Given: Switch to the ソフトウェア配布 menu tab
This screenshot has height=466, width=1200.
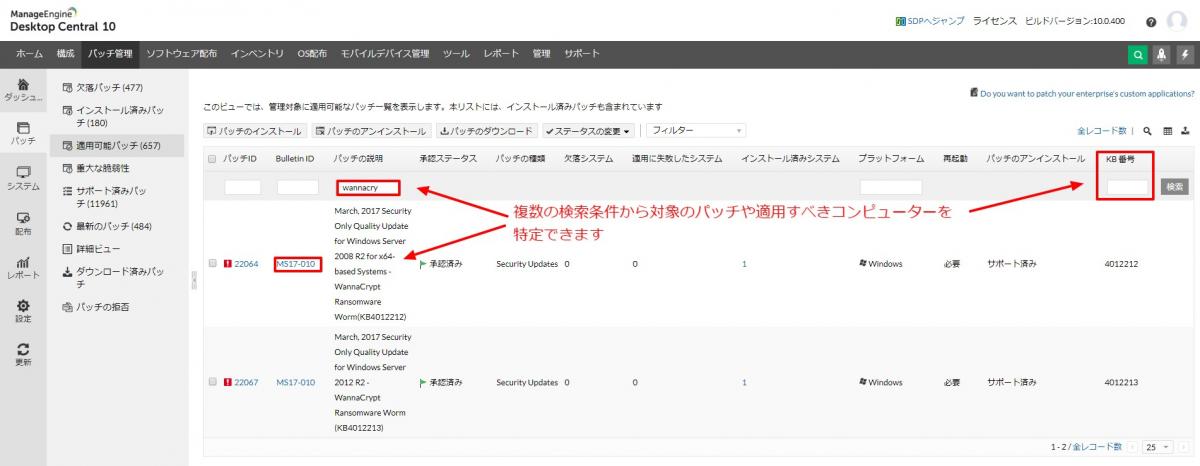Looking at the screenshot, I should 181,53.
